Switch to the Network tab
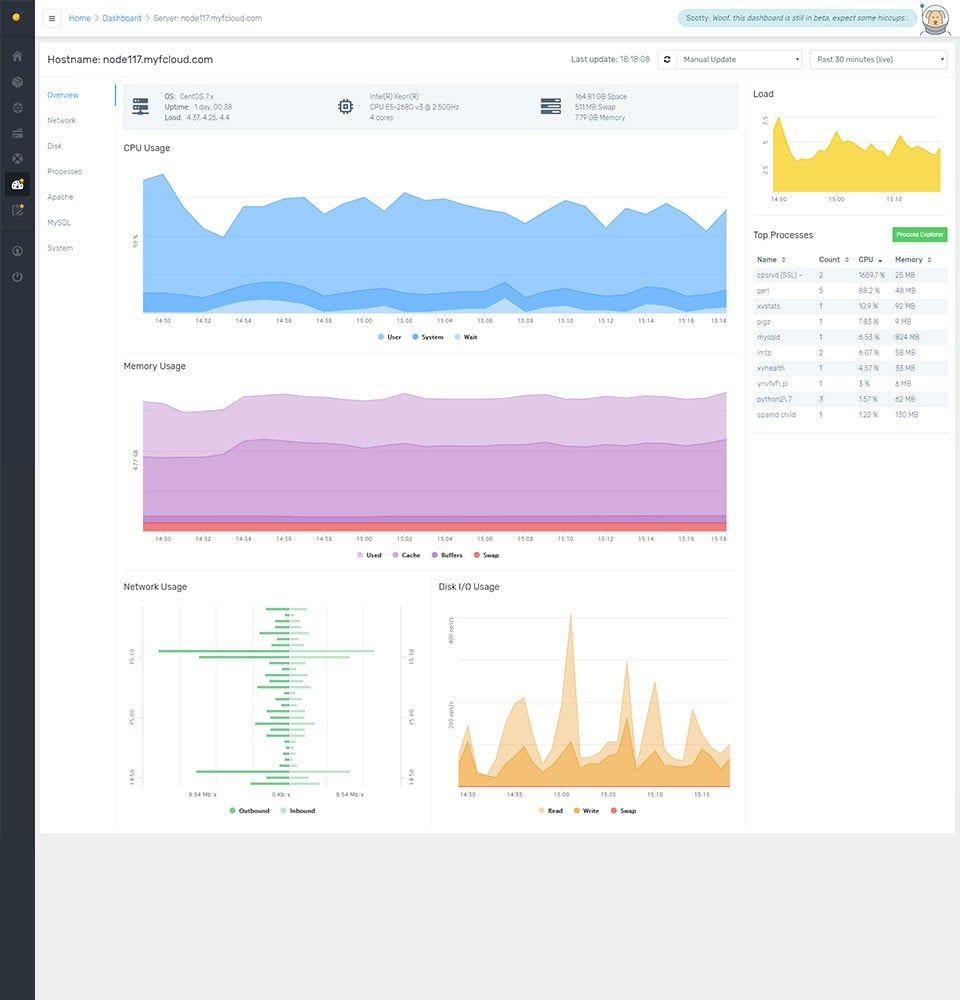This screenshot has width=960, height=1000. 62,121
